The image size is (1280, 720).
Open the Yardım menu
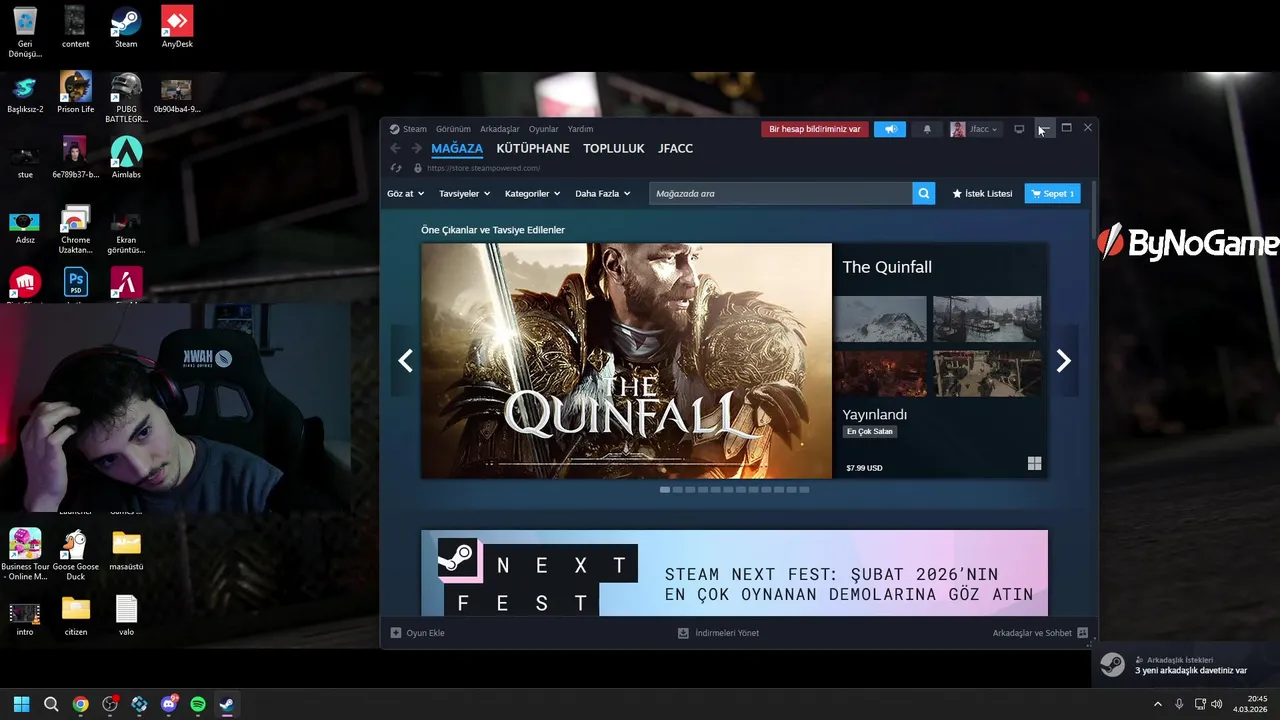tap(581, 129)
